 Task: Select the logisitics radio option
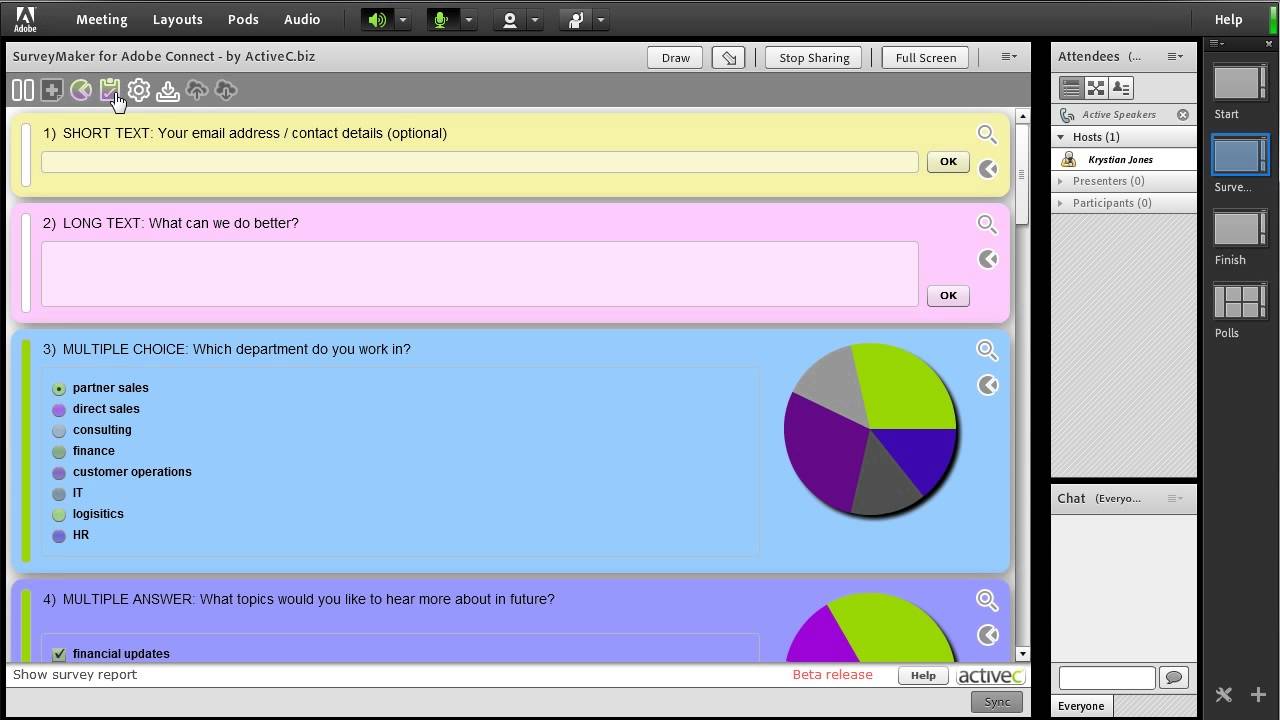[59, 514]
